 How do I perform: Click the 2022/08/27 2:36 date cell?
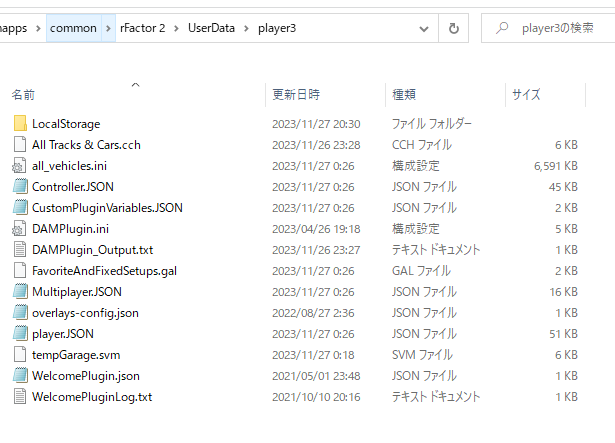pyautogui.click(x=313, y=313)
